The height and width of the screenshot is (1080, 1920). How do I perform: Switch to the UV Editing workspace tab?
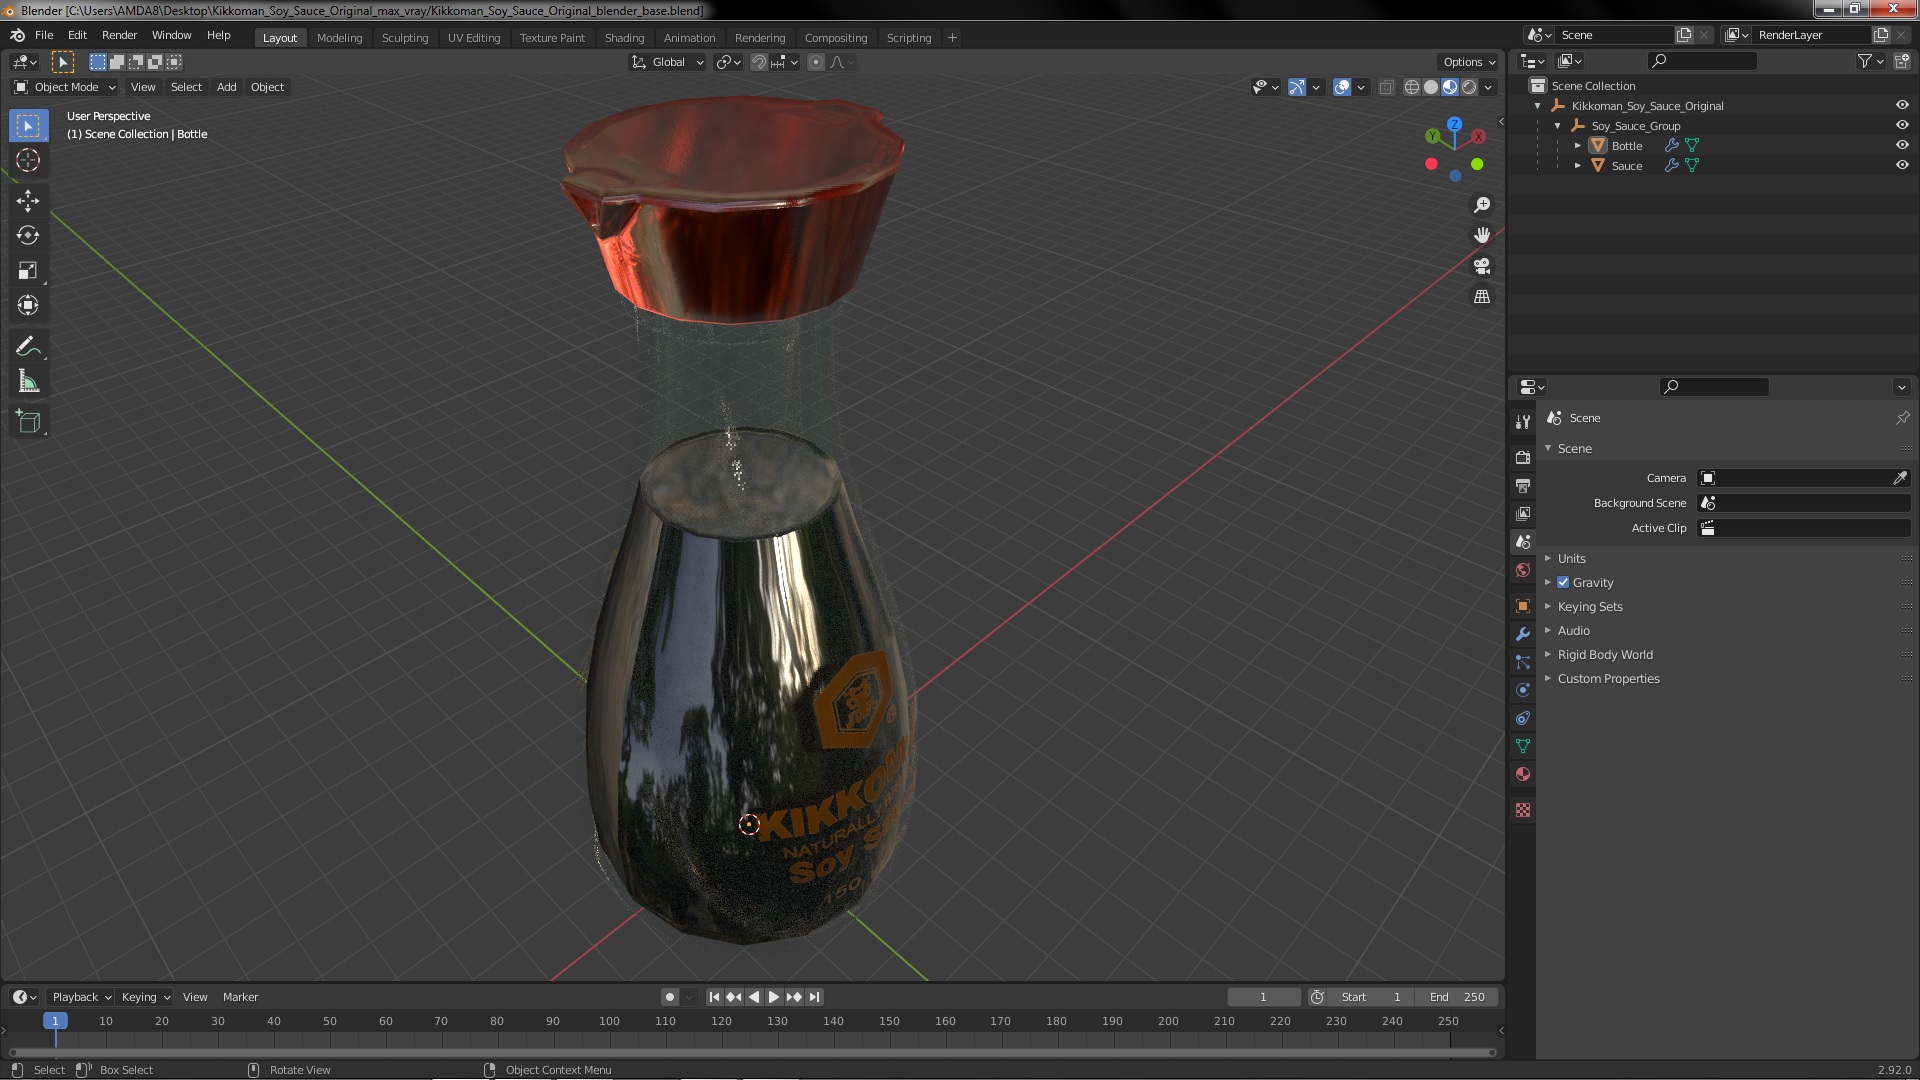[474, 38]
